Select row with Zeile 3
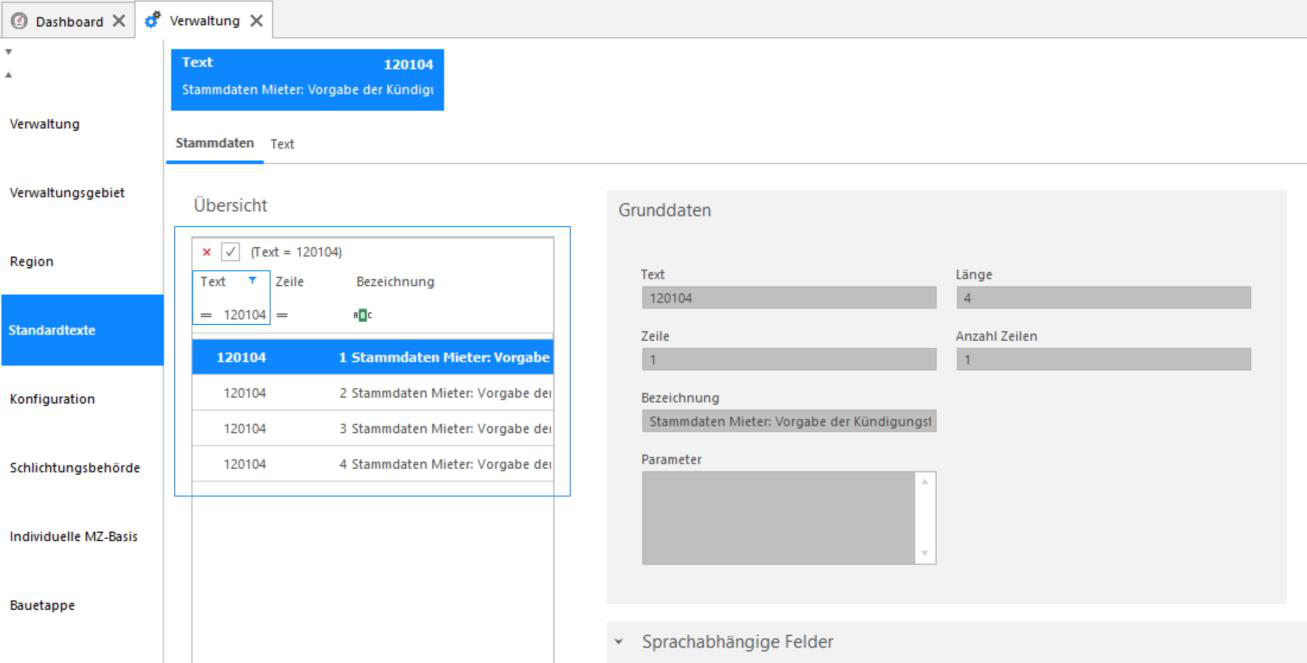 (372, 428)
